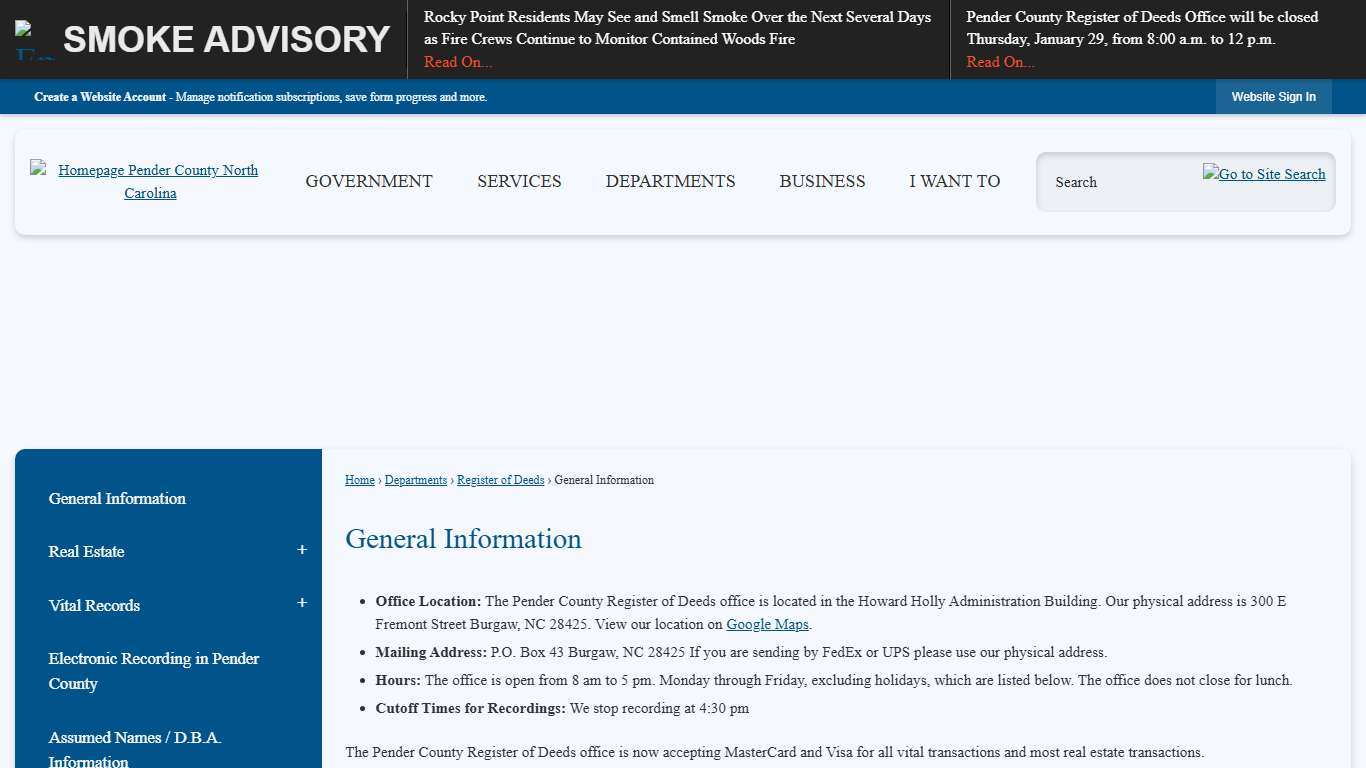
Task: Click the Go to Site Search icon
Action: coord(1263,174)
